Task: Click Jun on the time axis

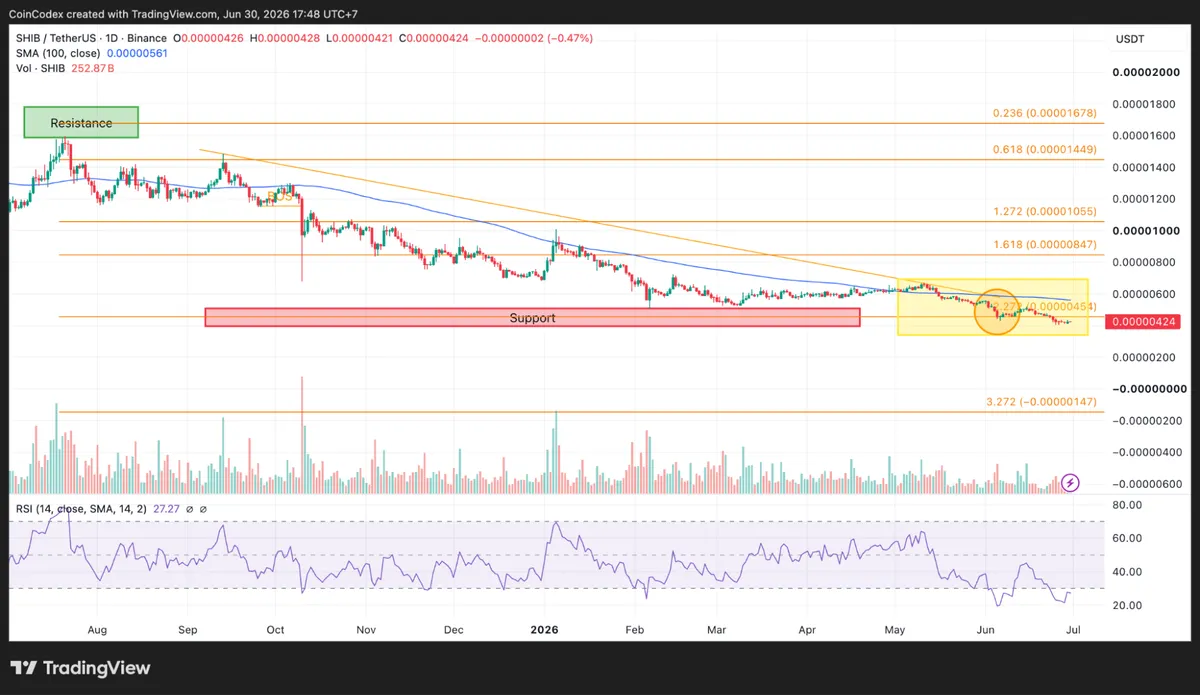Action: (985, 631)
